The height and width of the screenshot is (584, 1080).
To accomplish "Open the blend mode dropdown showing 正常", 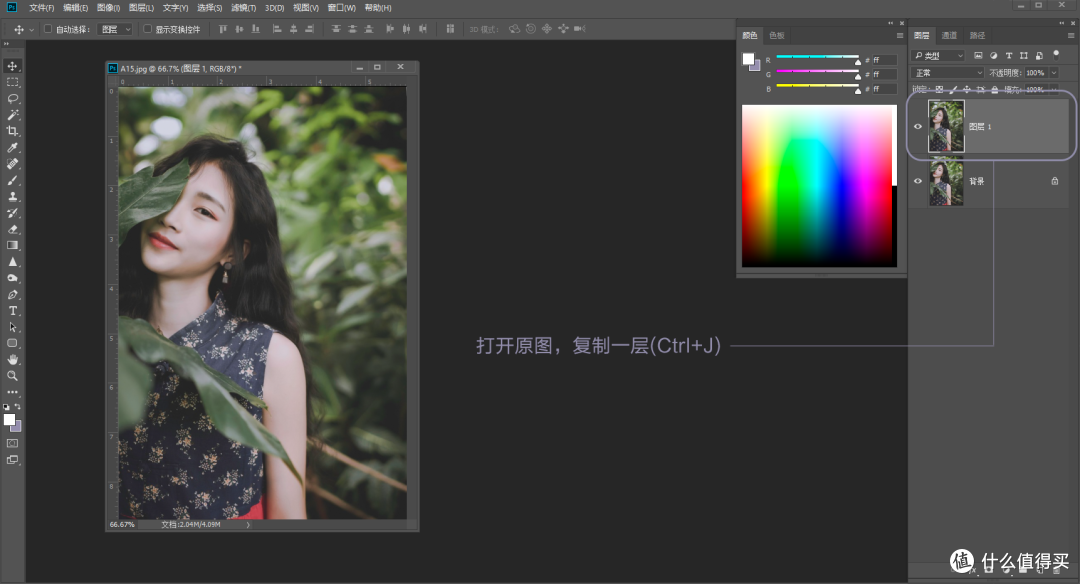I will pyautogui.click(x=945, y=73).
